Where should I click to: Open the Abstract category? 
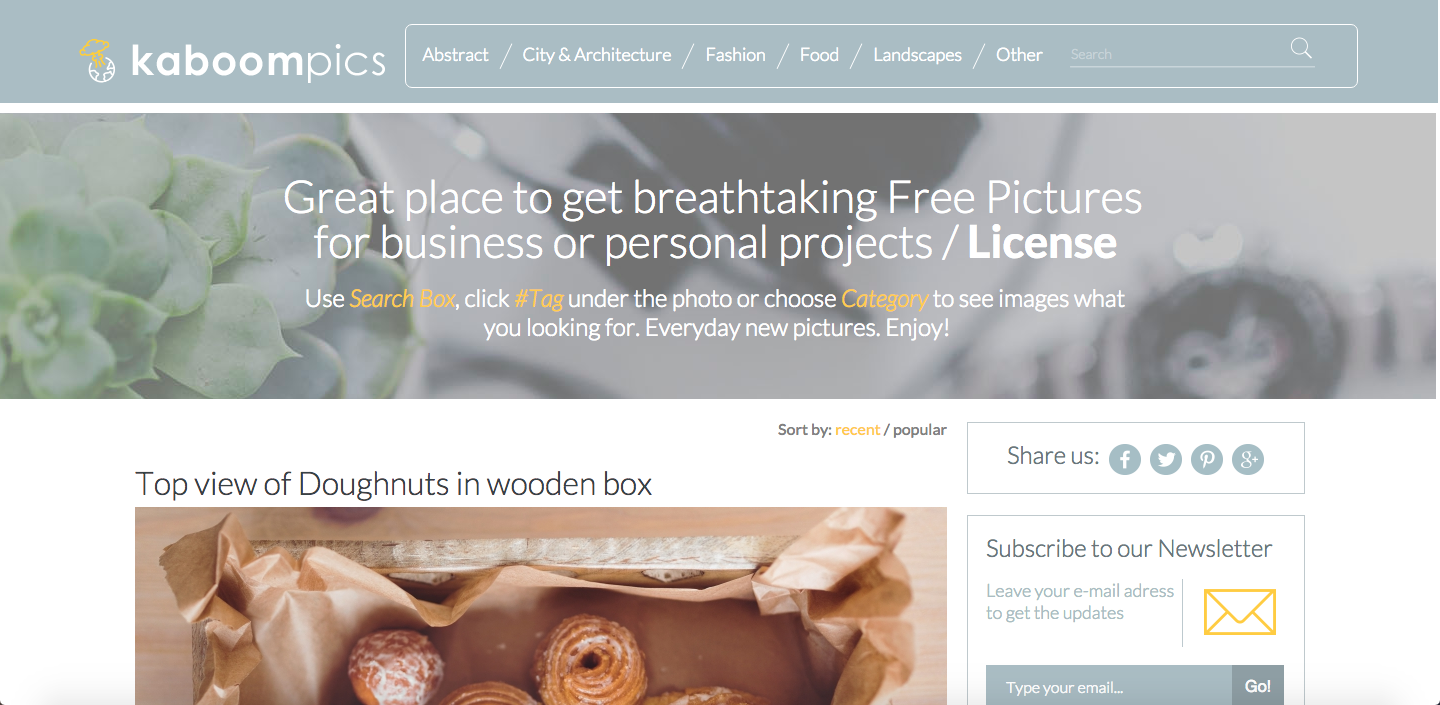click(x=456, y=55)
